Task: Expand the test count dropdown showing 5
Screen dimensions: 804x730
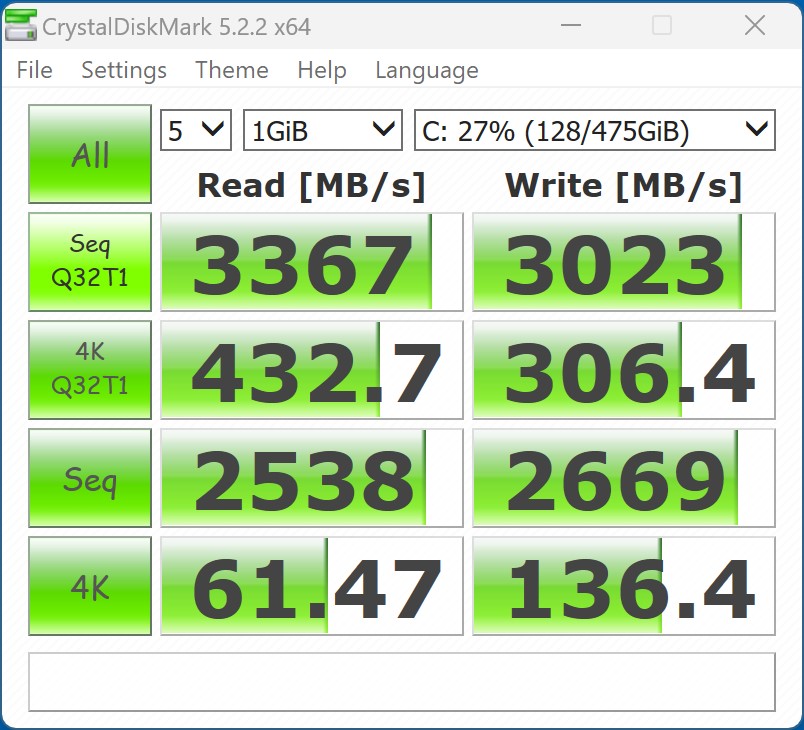Action: 196,130
